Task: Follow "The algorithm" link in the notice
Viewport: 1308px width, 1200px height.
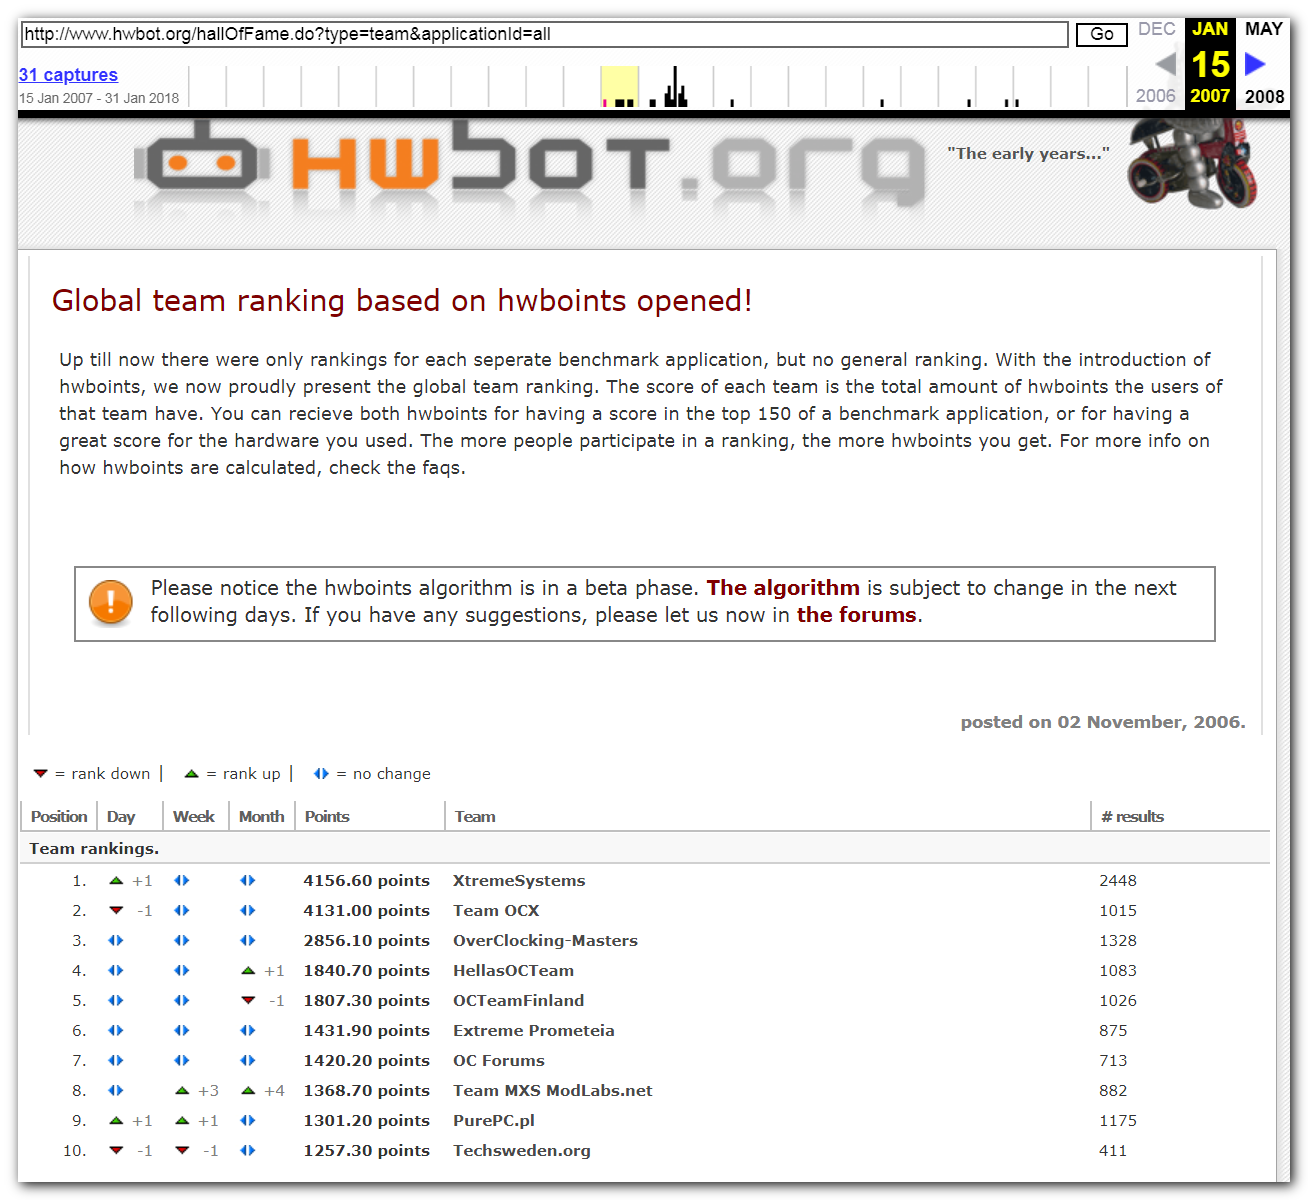Action: click(x=783, y=588)
